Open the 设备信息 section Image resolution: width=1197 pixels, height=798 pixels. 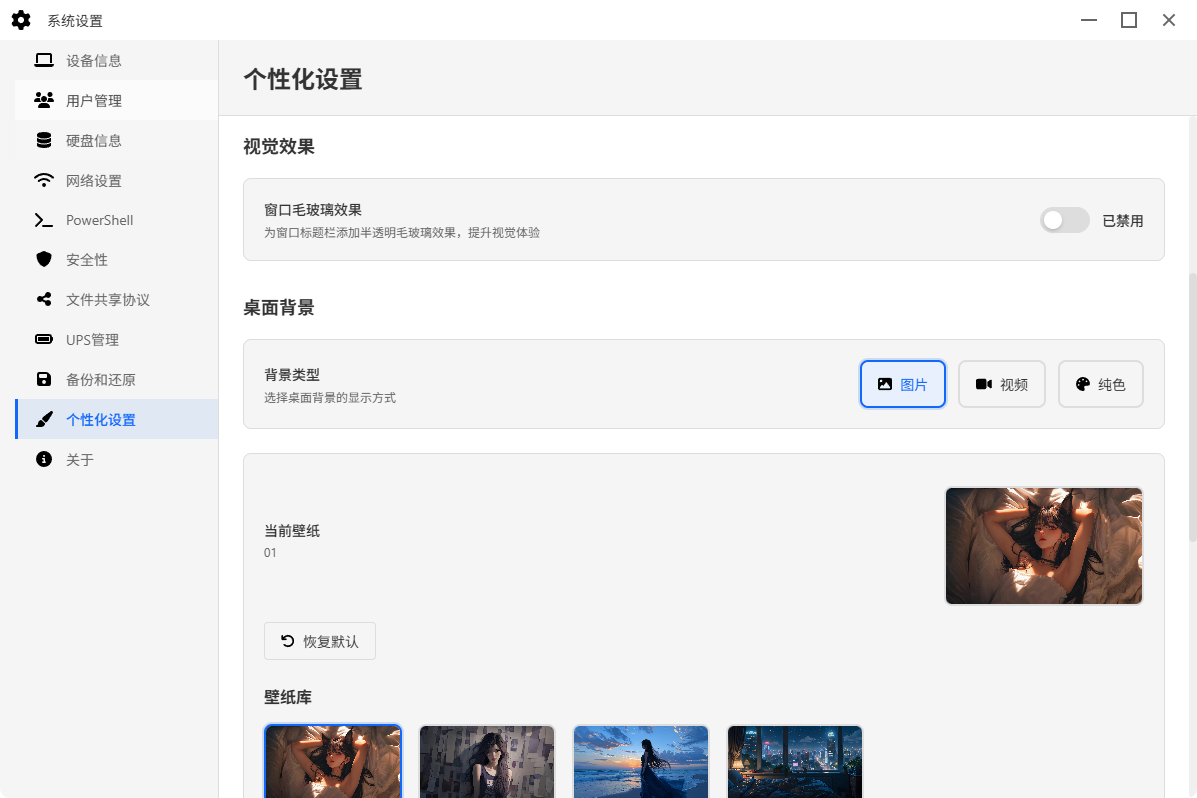click(117, 60)
